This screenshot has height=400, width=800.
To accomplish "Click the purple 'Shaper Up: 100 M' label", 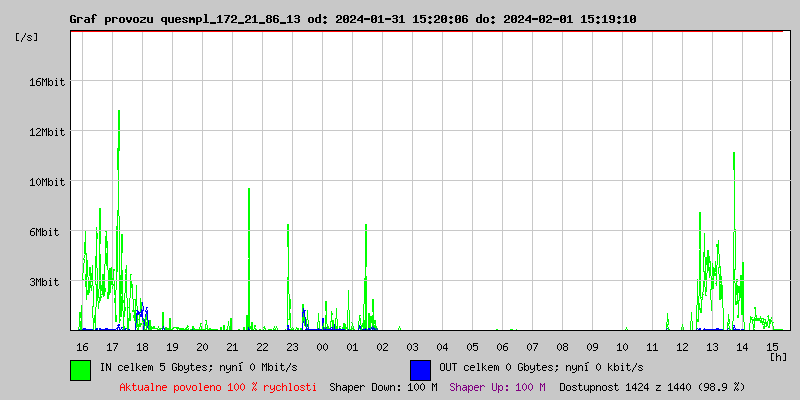I will 497,387.
